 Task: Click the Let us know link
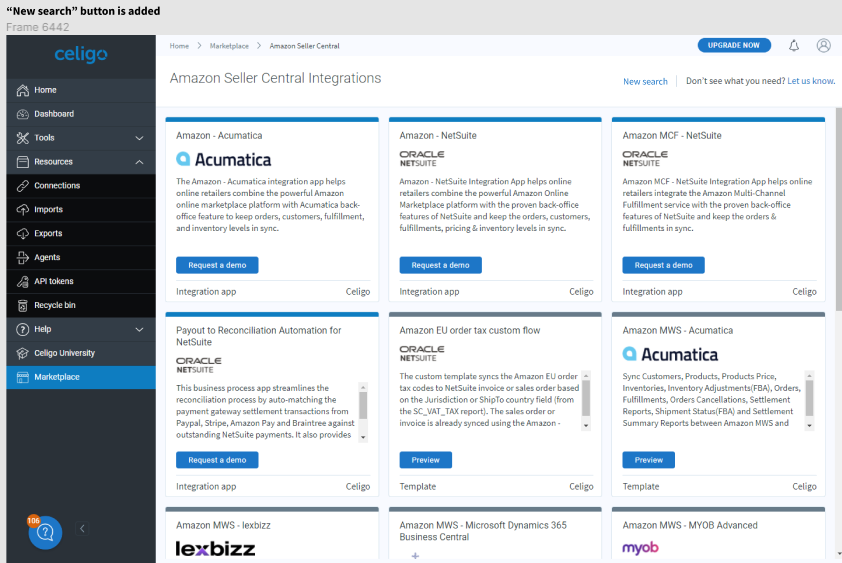pyautogui.click(x=810, y=81)
